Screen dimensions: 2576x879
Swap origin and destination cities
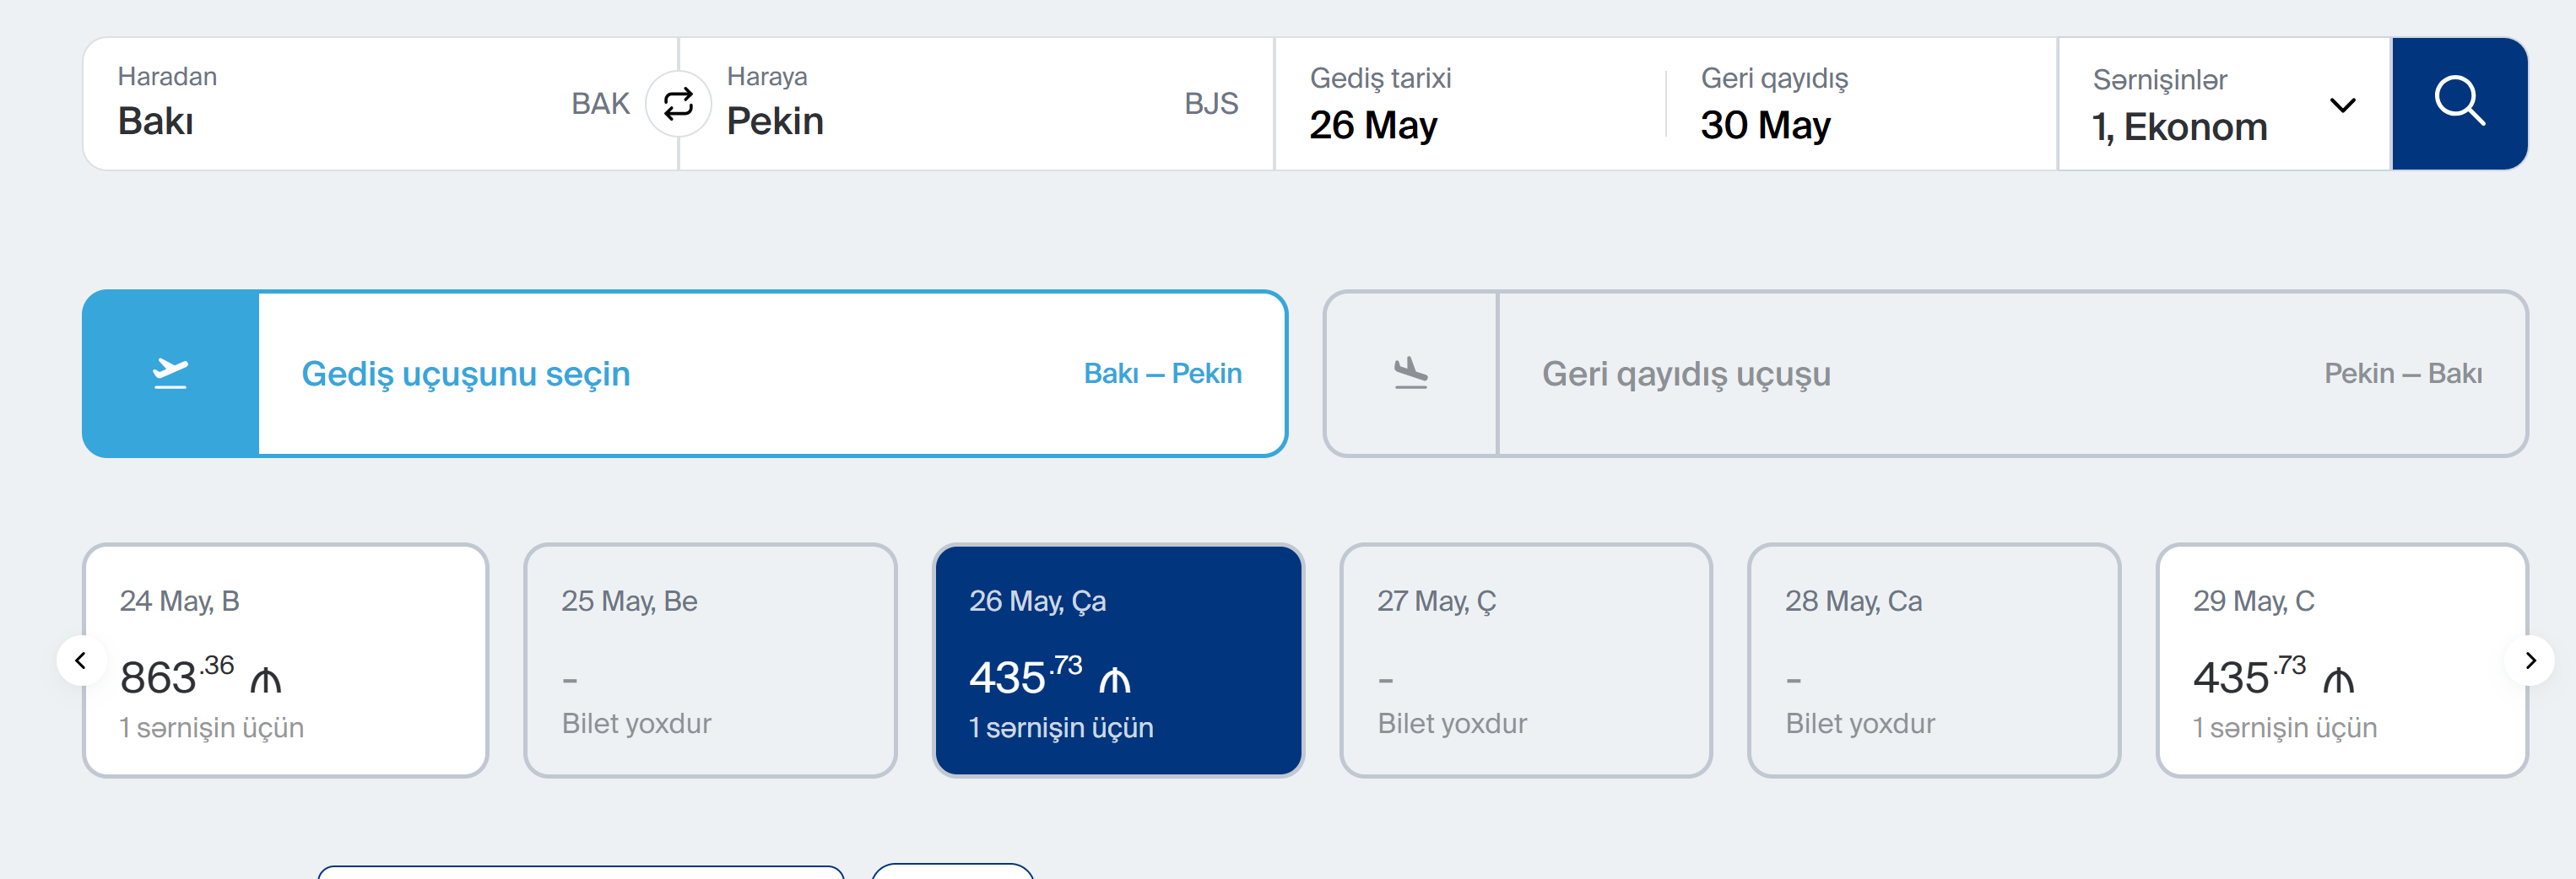click(x=678, y=103)
